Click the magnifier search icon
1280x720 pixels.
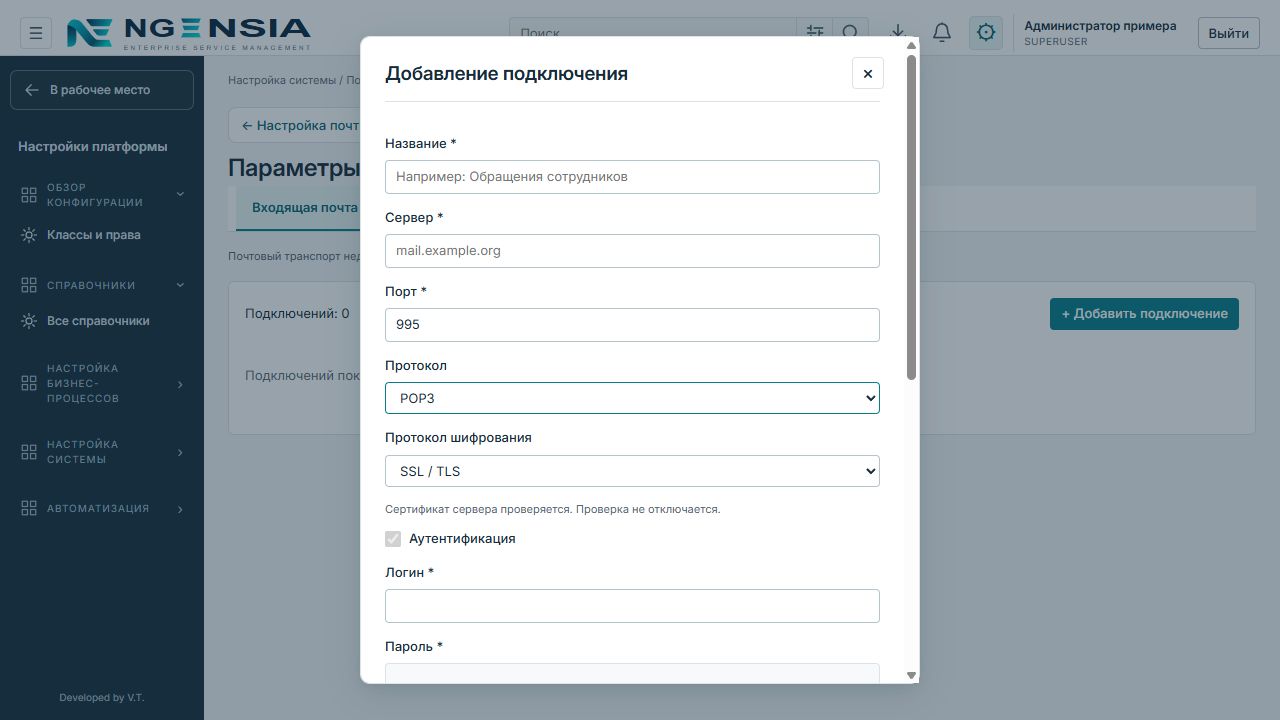pyautogui.click(x=850, y=33)
